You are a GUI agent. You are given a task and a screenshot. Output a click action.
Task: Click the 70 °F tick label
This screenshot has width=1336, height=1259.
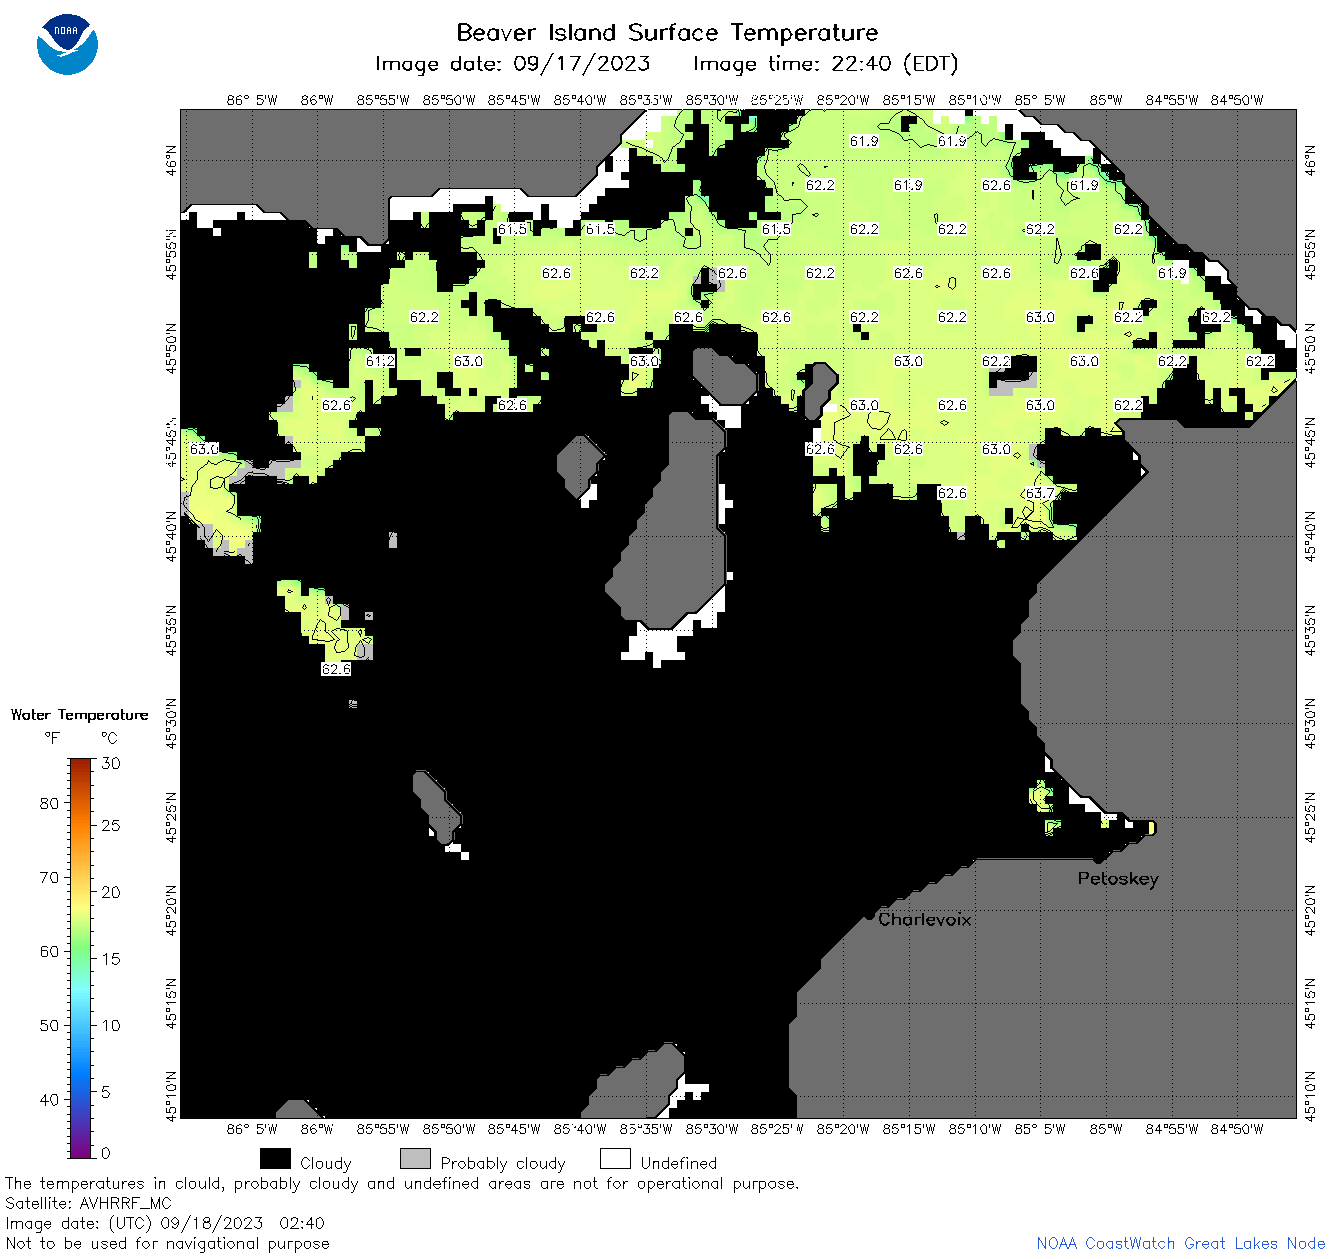pos(49,877)
